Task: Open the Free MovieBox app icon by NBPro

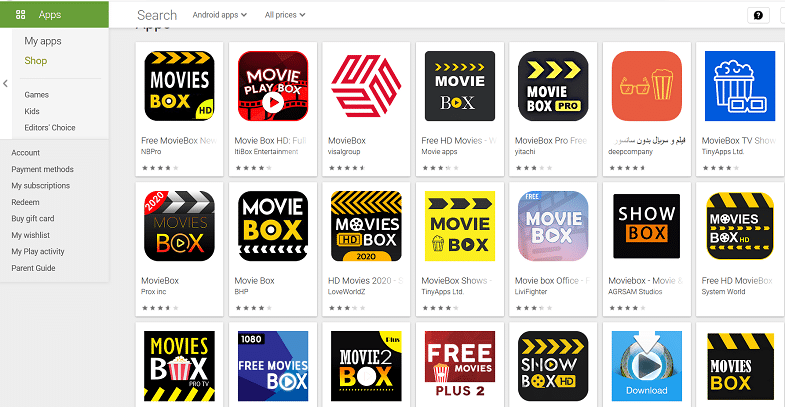Action: pos(179,86)
